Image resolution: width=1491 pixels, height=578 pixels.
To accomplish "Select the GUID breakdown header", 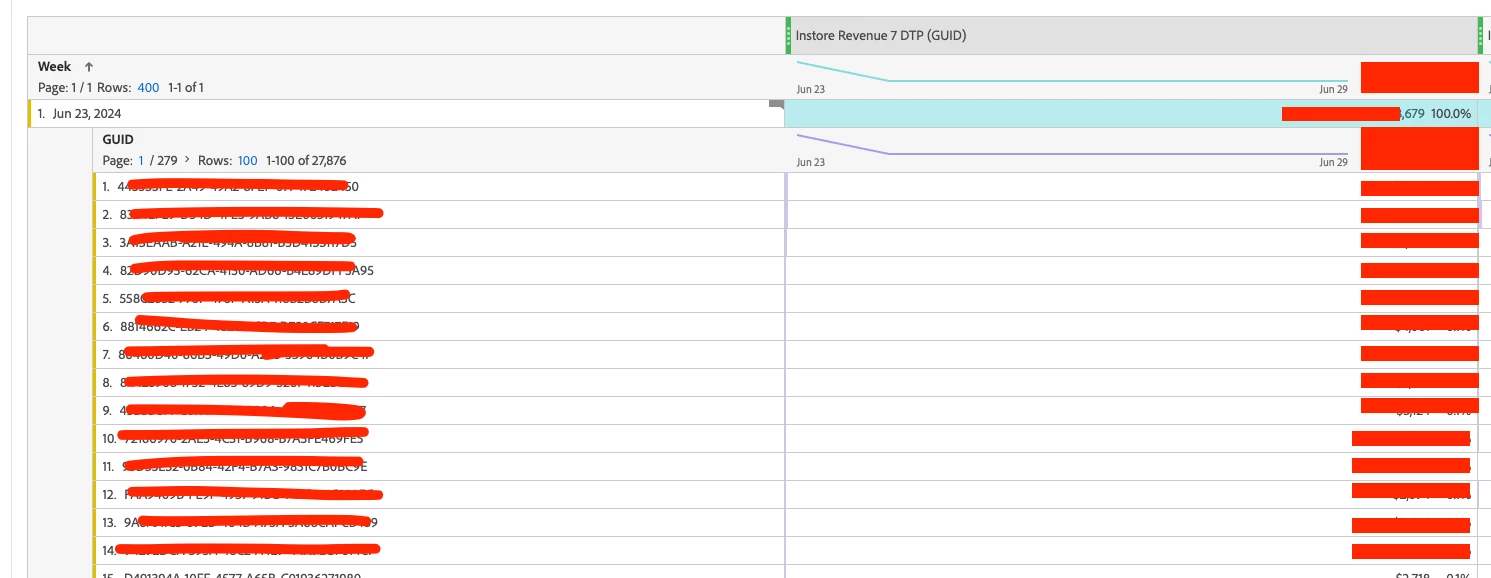I will (118, 140).
